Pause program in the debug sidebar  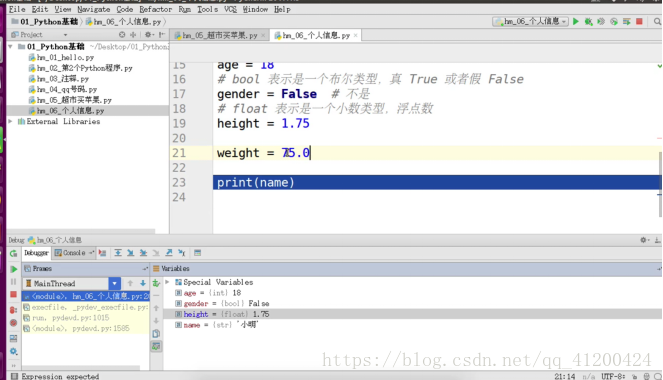click(x=14, y=282)
